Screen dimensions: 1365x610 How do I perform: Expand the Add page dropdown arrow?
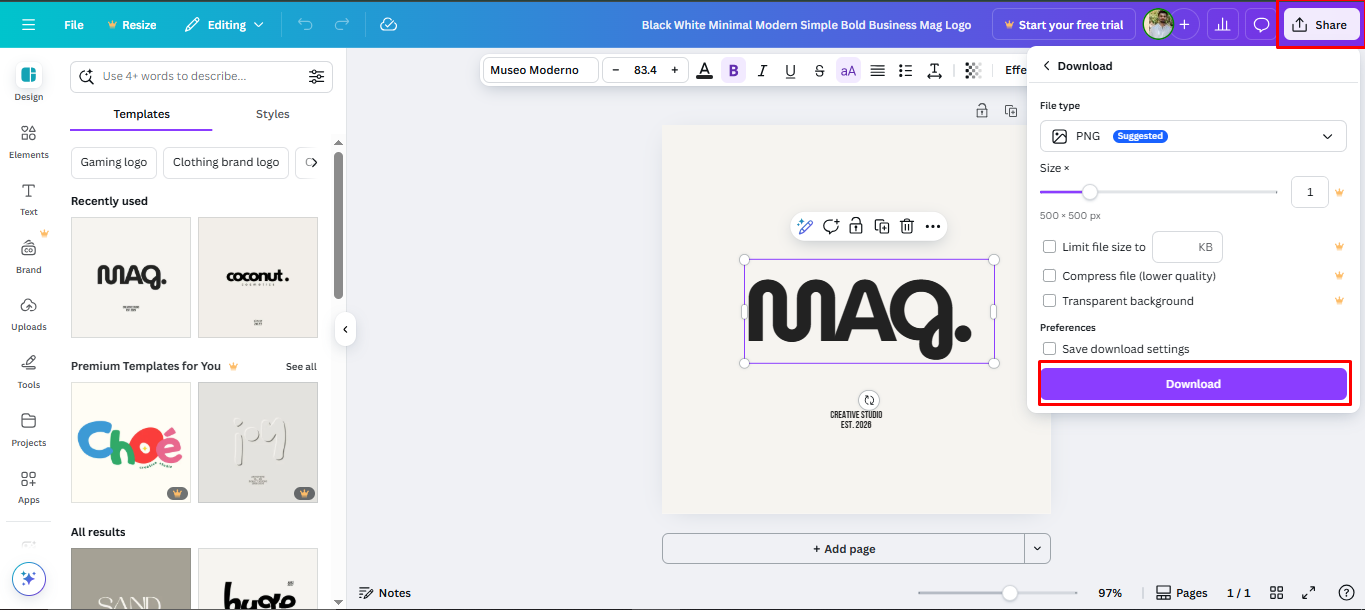tap(1037, 548)
